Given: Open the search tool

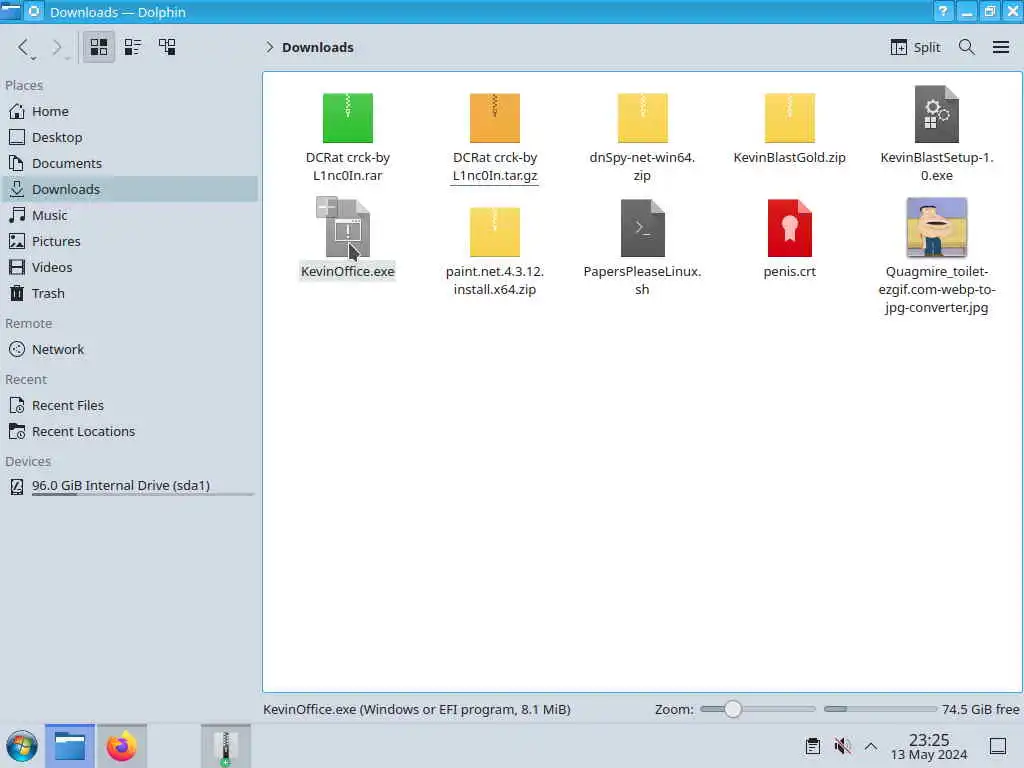Looking at the screenshot, I should pyautogui.click(x=967, y=47).
